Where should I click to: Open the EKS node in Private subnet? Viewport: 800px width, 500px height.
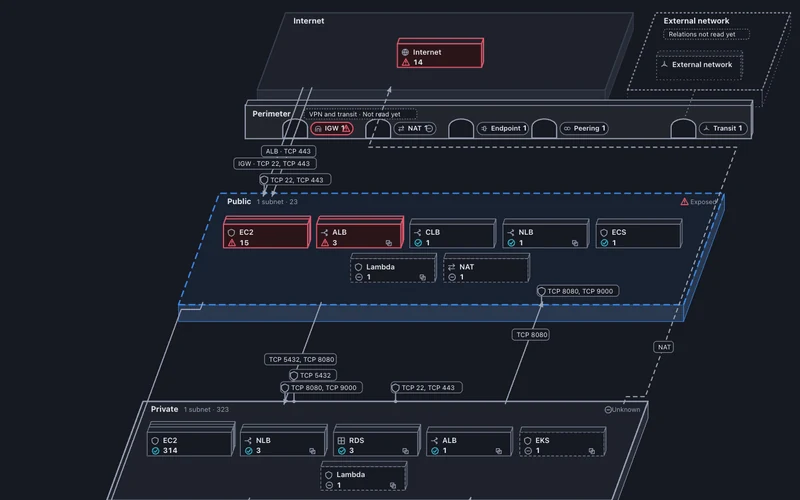562,443
